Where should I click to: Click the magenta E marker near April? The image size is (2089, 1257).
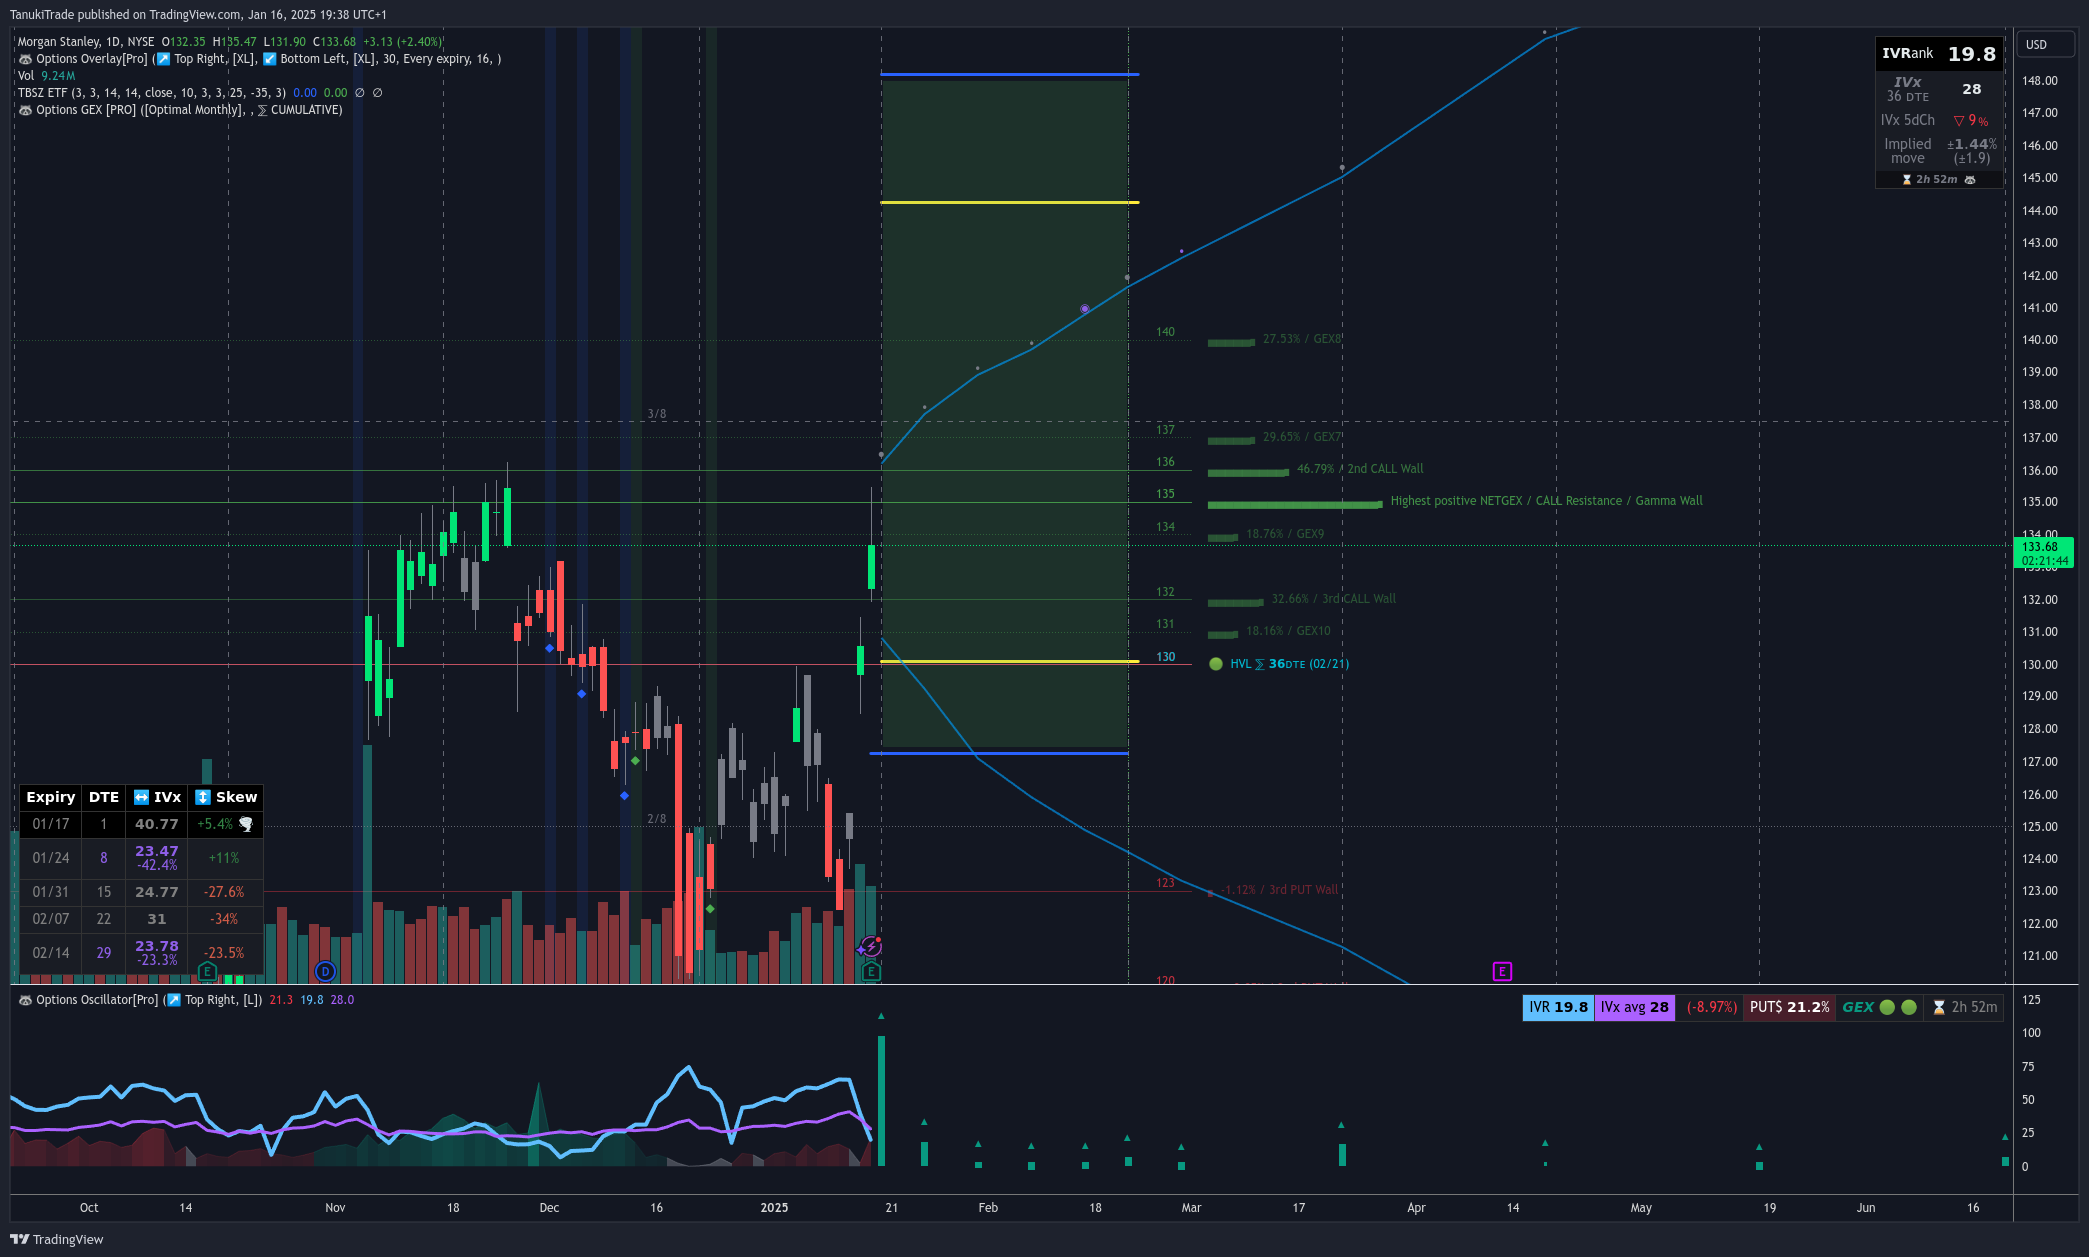[x=1501, y=971]
